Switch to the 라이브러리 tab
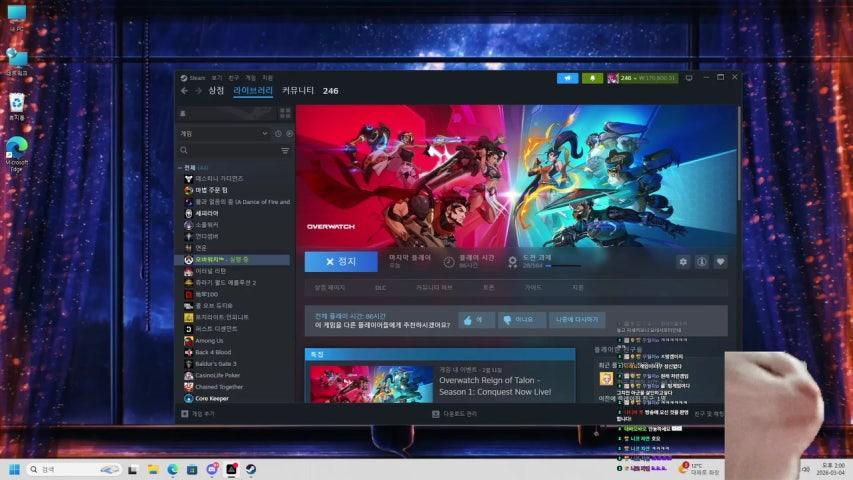The width and height of the screenshot is (853, 480). [253, 90]
